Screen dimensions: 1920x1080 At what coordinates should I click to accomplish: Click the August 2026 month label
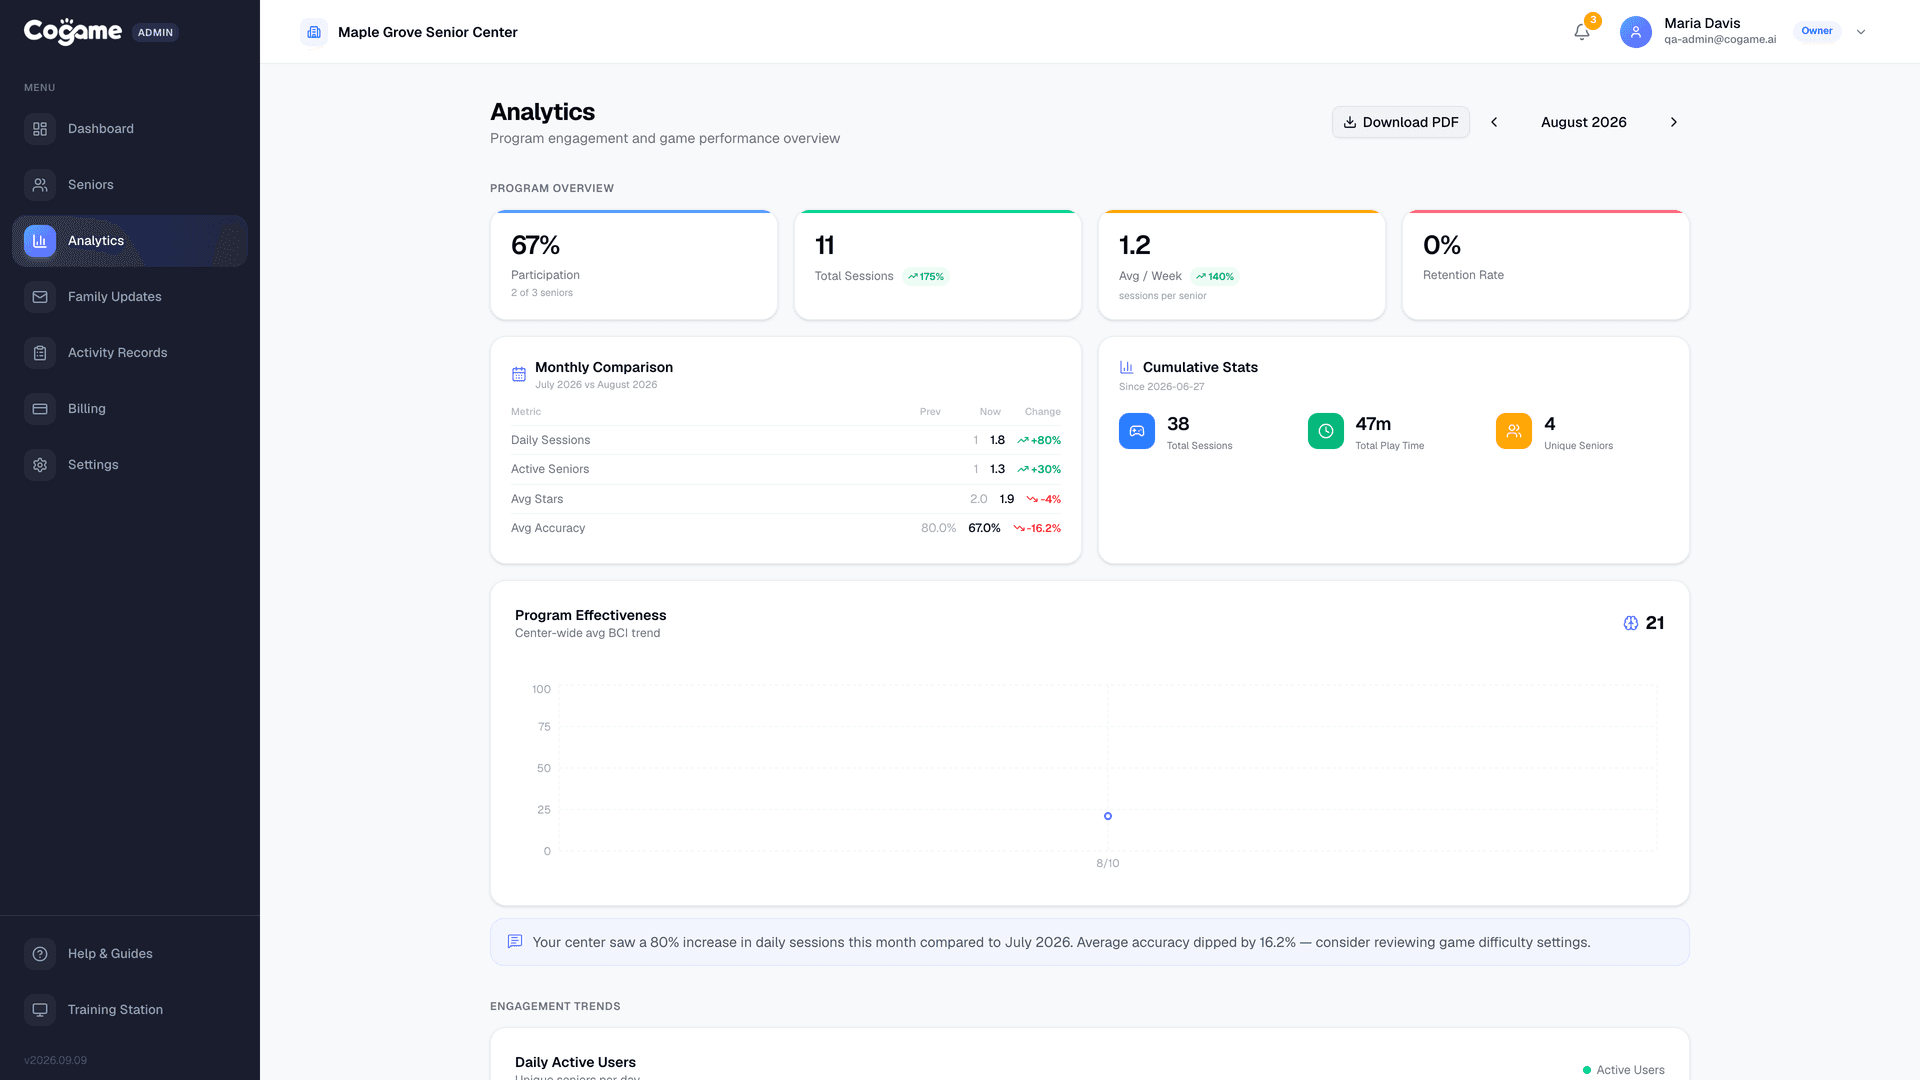(x=1584, y=122)
